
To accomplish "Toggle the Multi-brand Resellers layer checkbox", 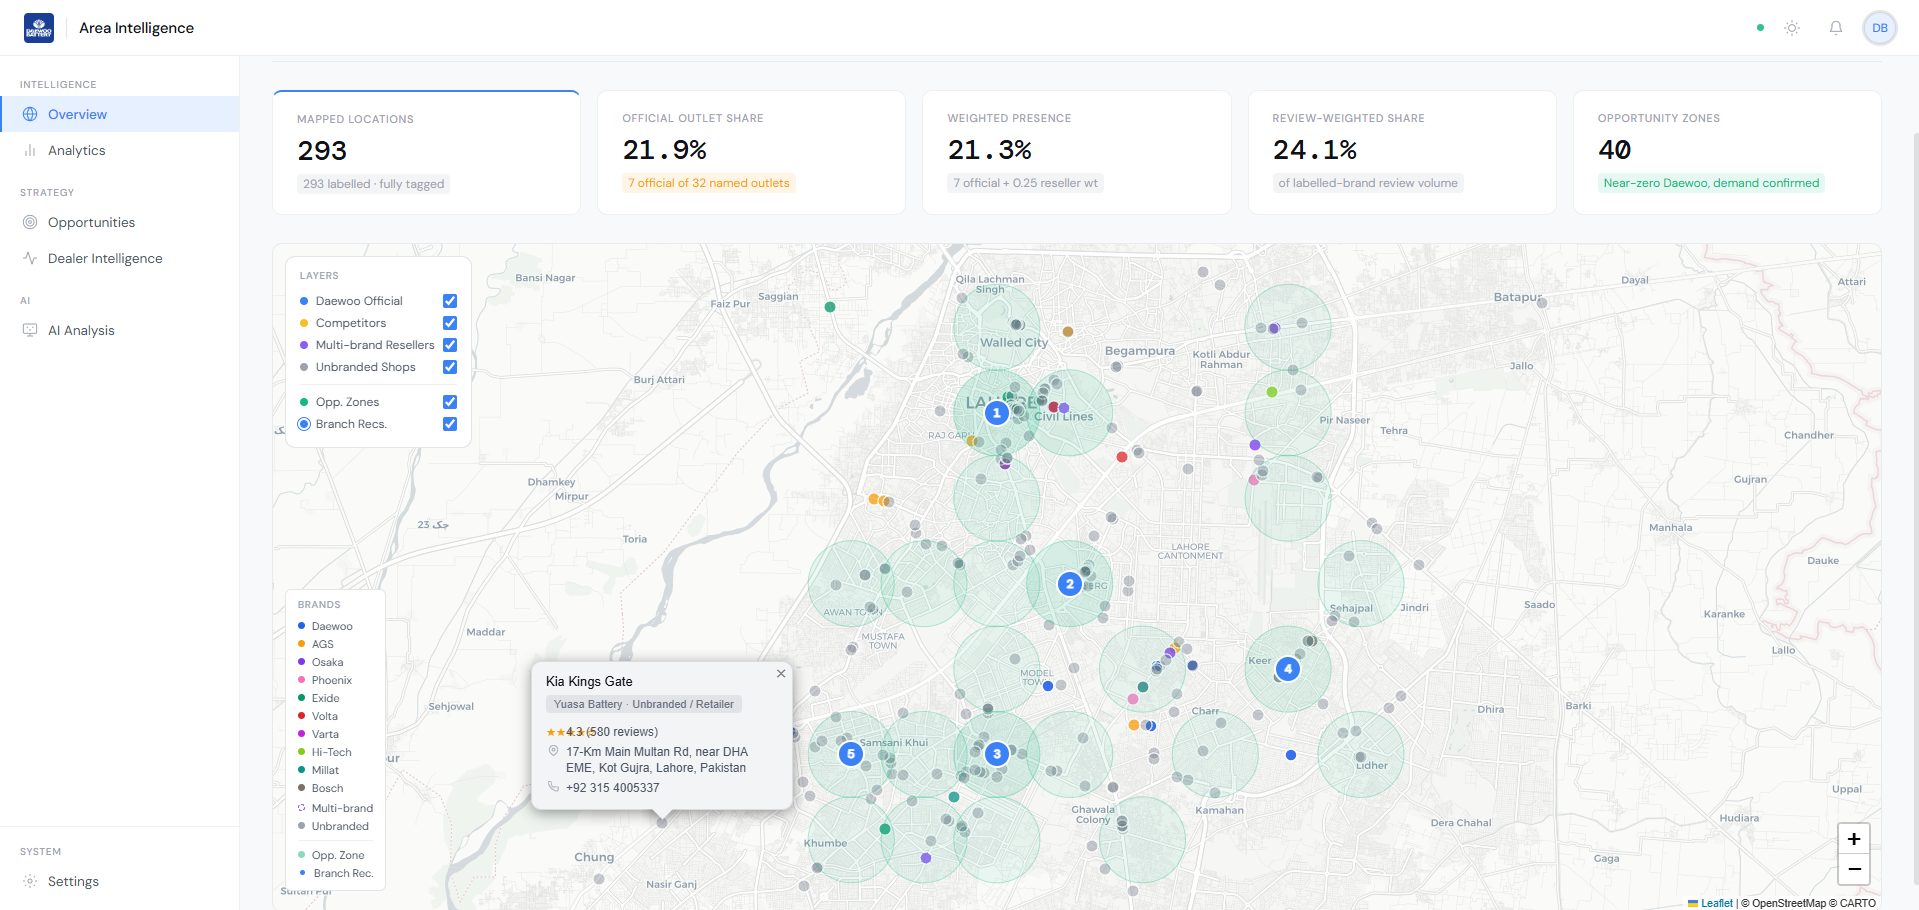I will point(450,345).
